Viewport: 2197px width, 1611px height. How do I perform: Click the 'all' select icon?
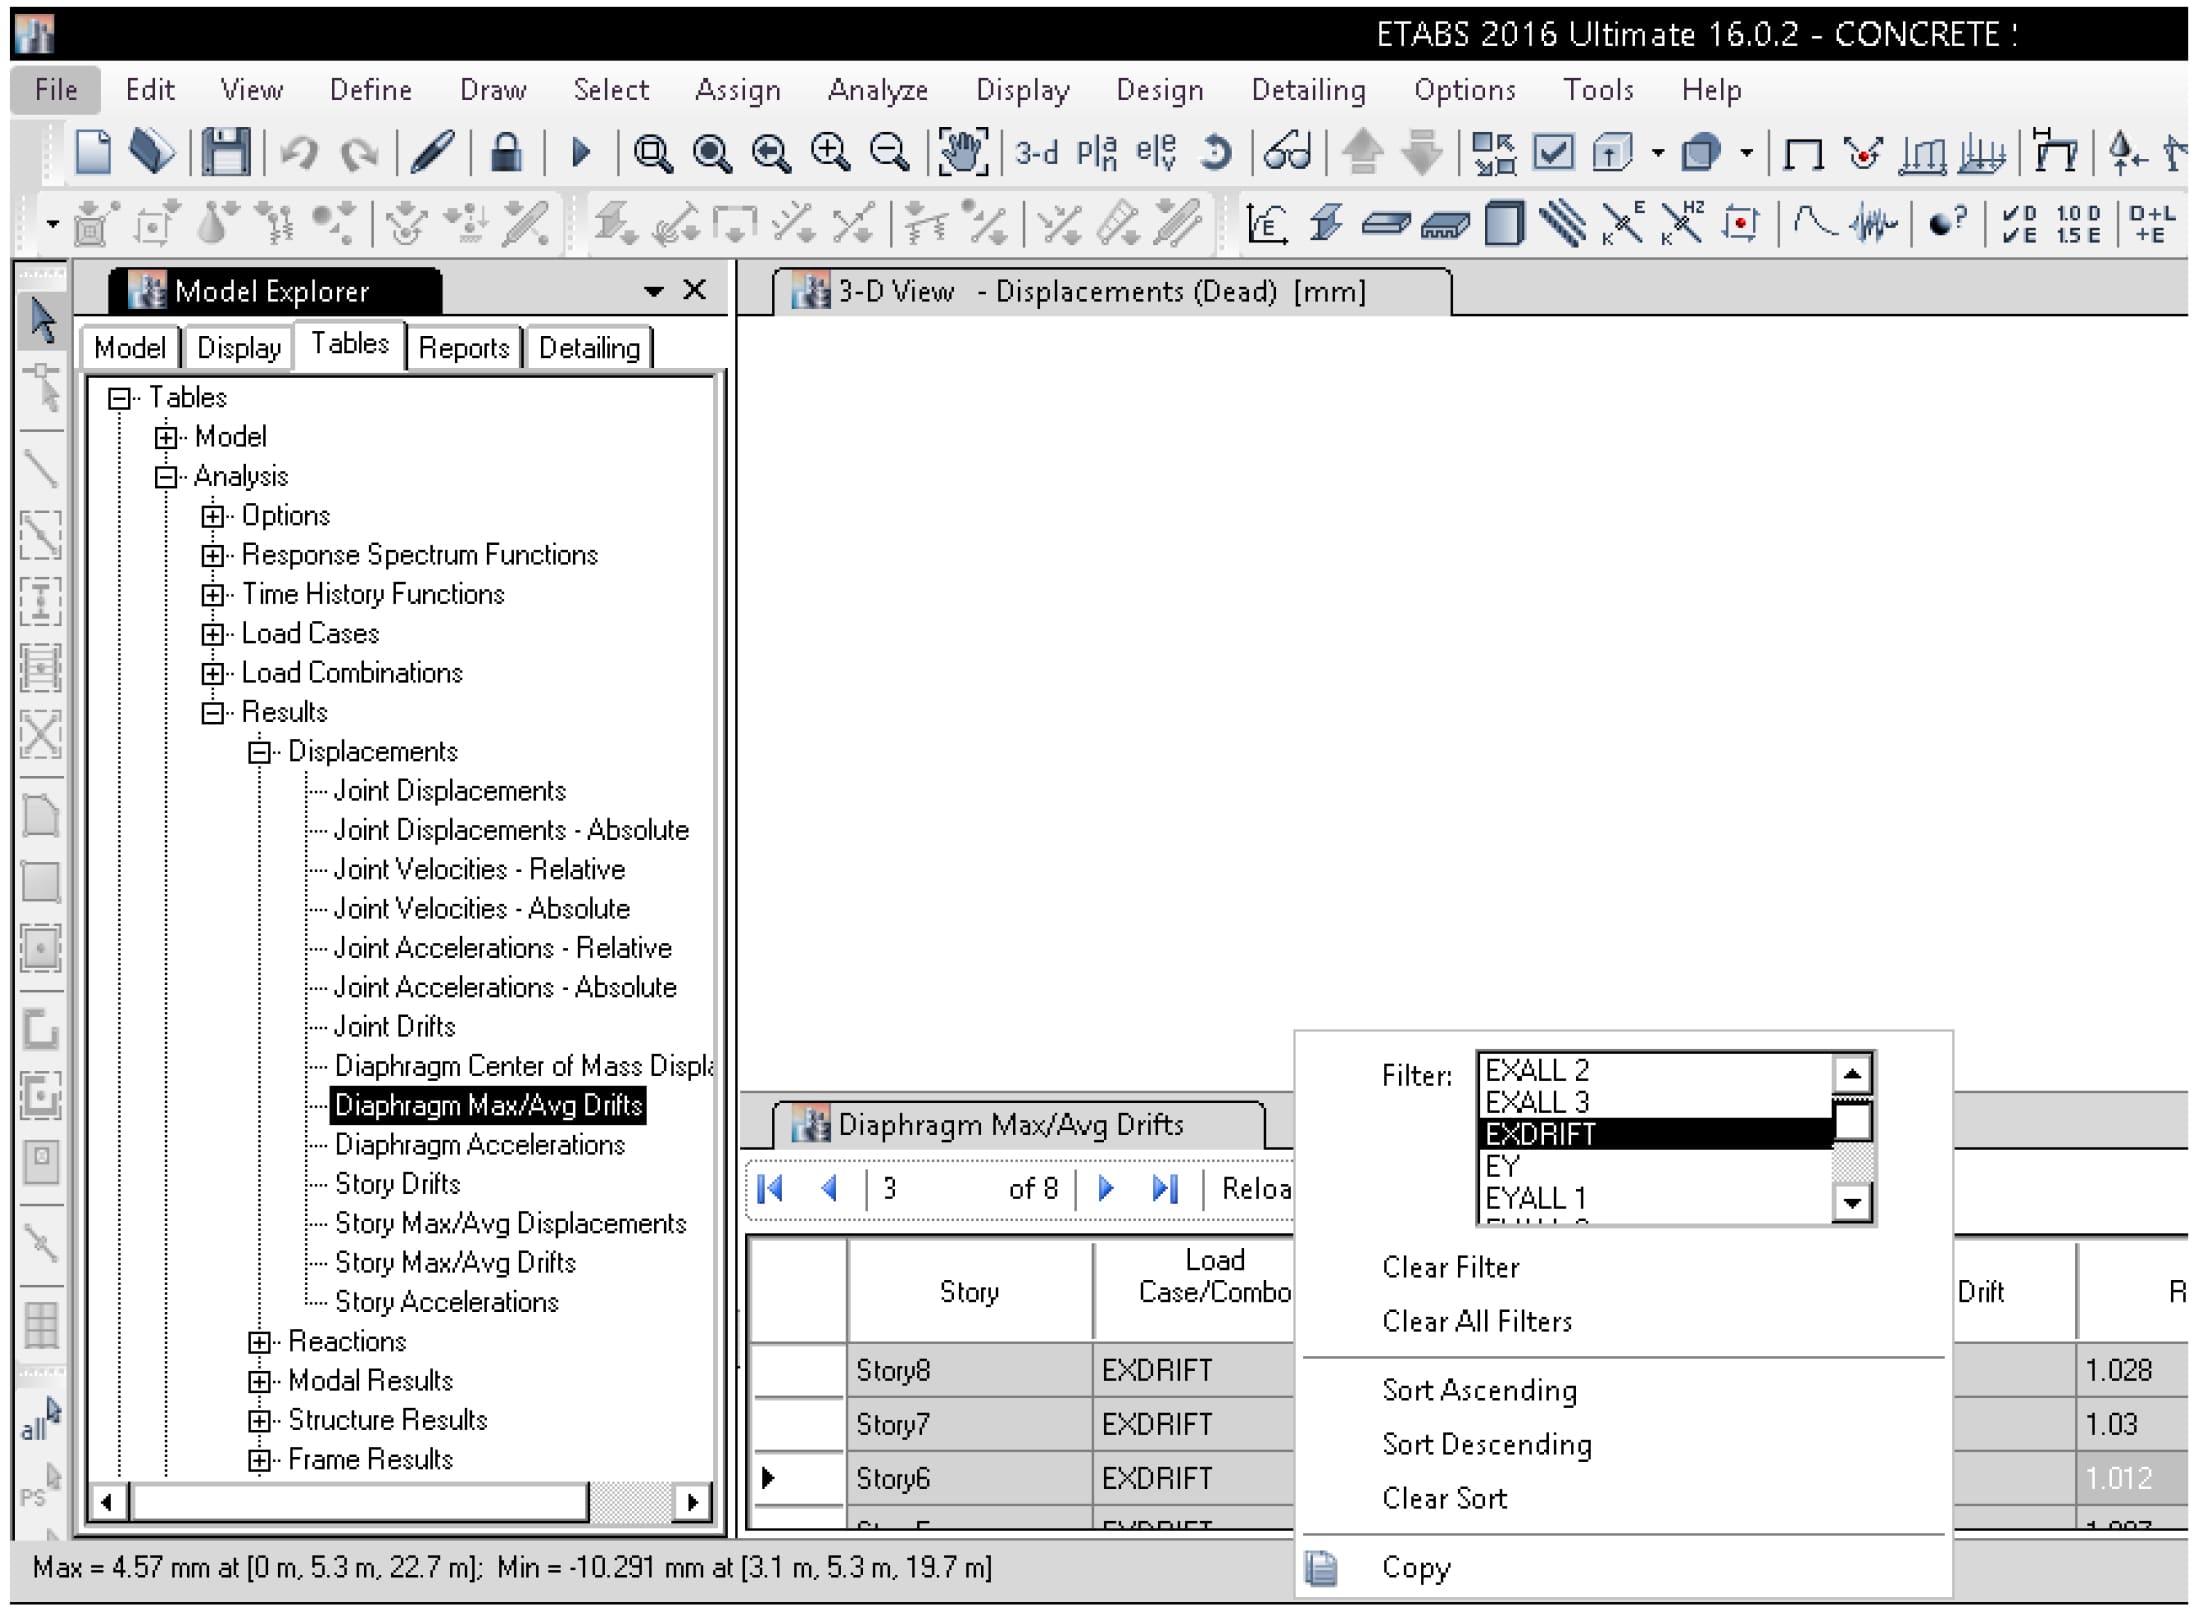coord(41,1421)
